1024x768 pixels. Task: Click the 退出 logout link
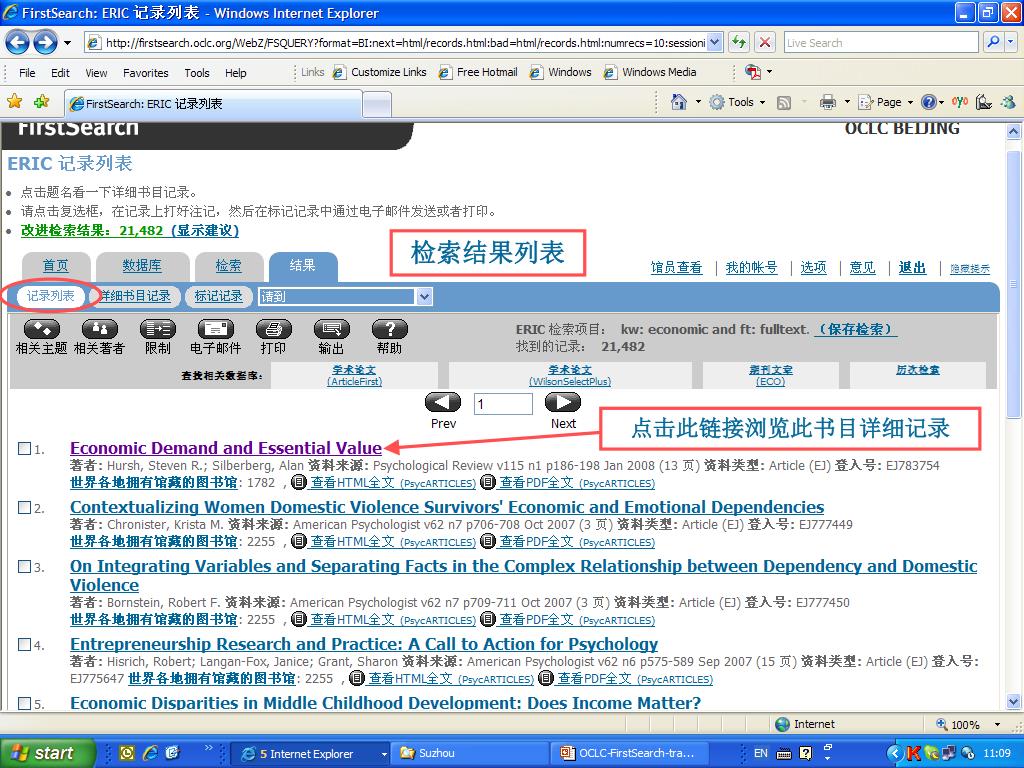(912, 267)
